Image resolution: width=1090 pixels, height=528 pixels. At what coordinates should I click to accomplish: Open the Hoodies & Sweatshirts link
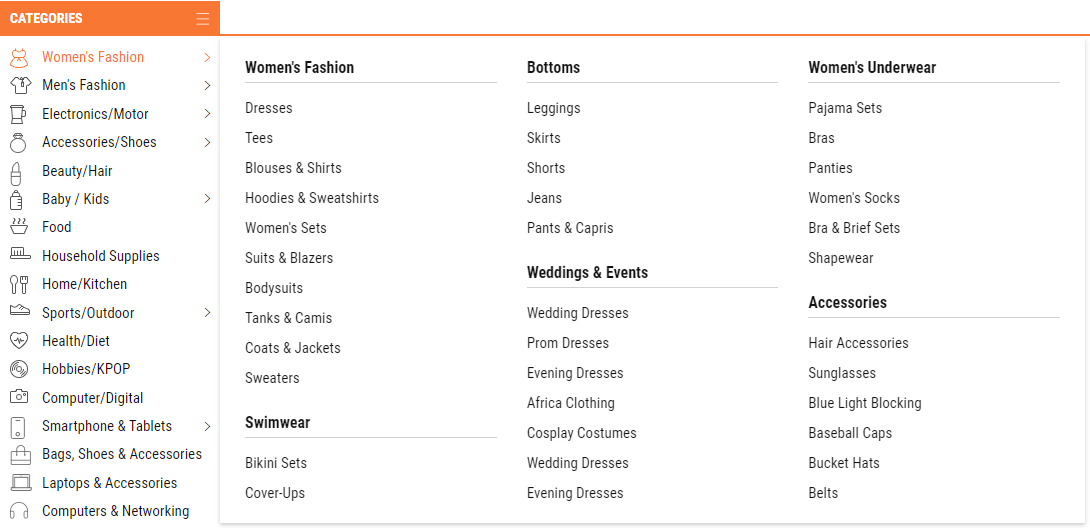pos(312,198)
